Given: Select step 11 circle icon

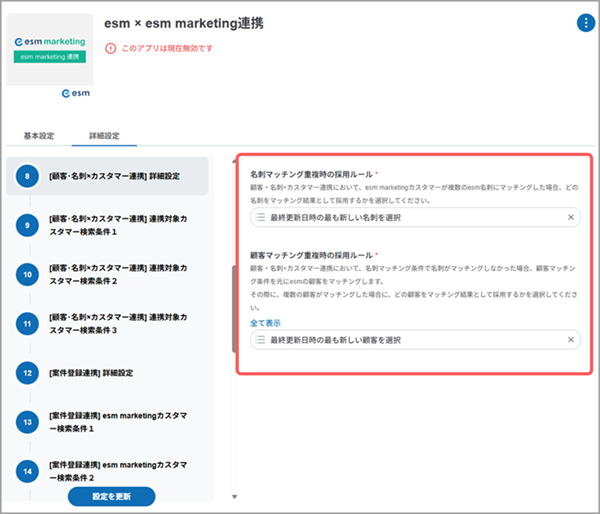Looking at the screenshot, I should pyautogui.click(x=27, y=323).
